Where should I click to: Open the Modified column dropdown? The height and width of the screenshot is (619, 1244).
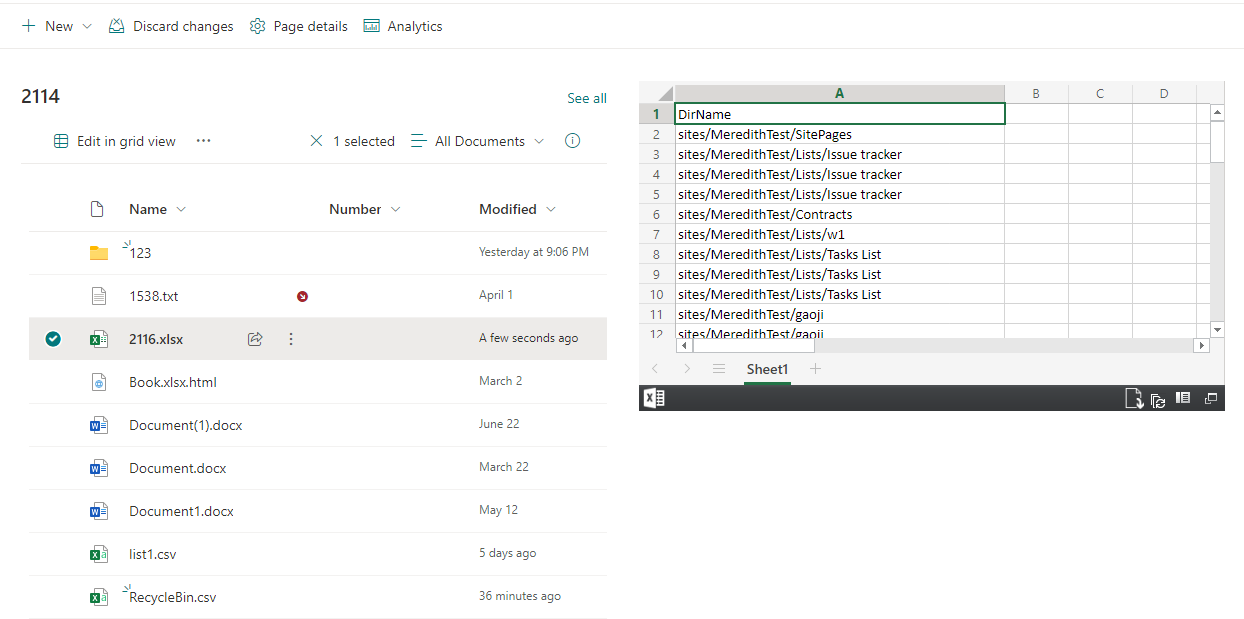(x=551, y=209)
